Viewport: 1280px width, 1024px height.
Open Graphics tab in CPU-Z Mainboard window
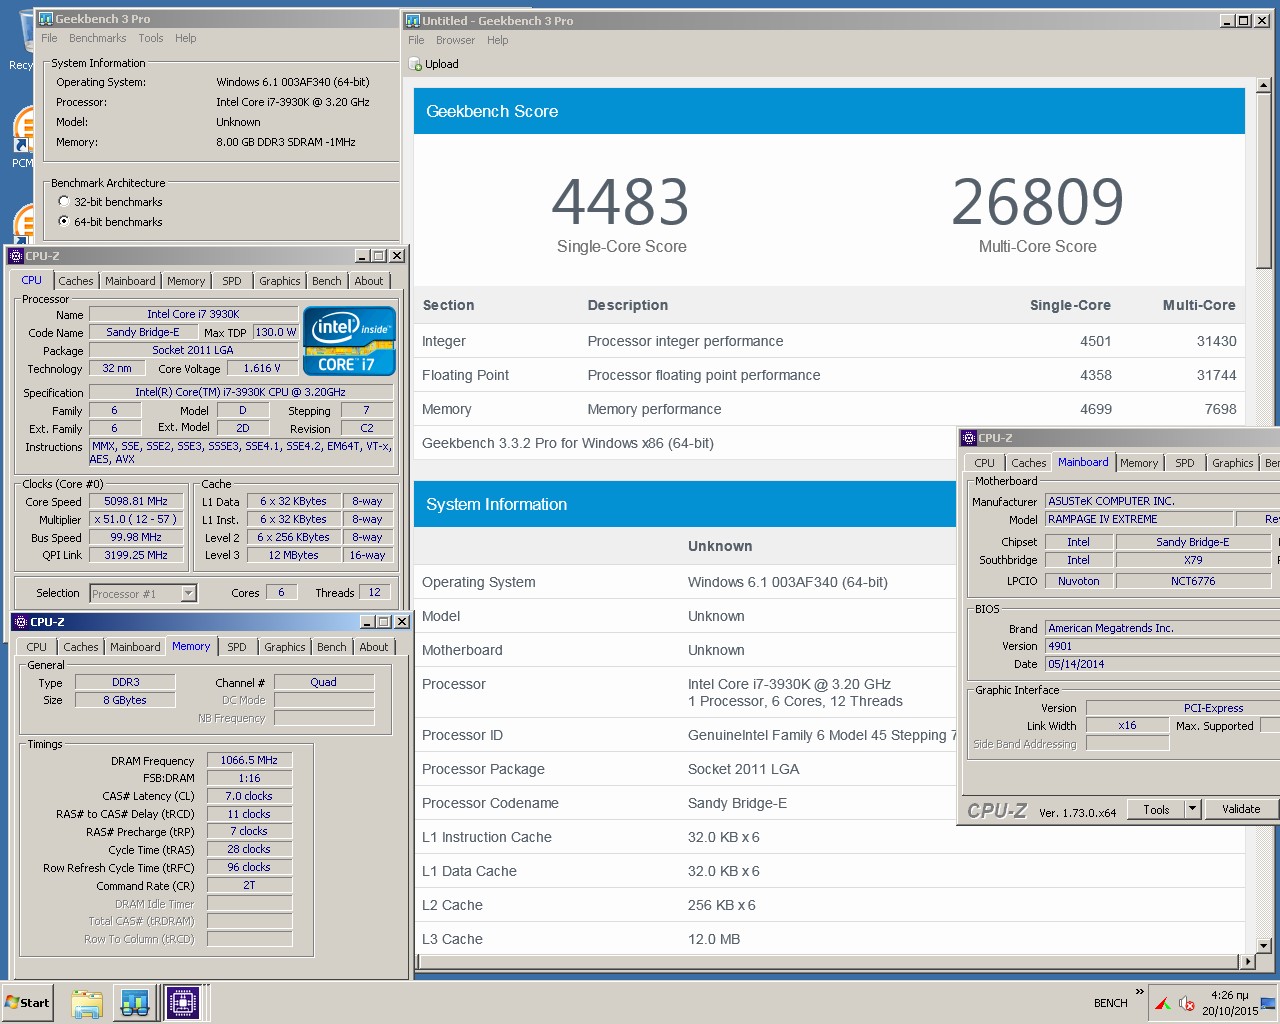coord(1232,463)
